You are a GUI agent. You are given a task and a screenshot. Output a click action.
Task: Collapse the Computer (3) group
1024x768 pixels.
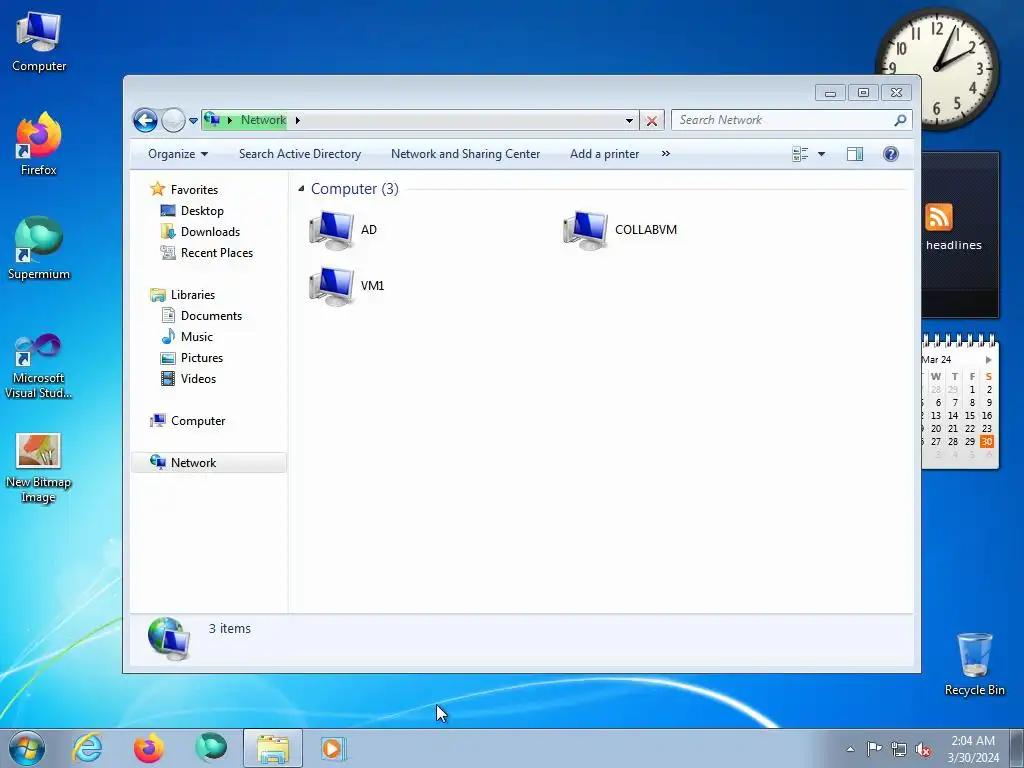(x=301, y=189)
